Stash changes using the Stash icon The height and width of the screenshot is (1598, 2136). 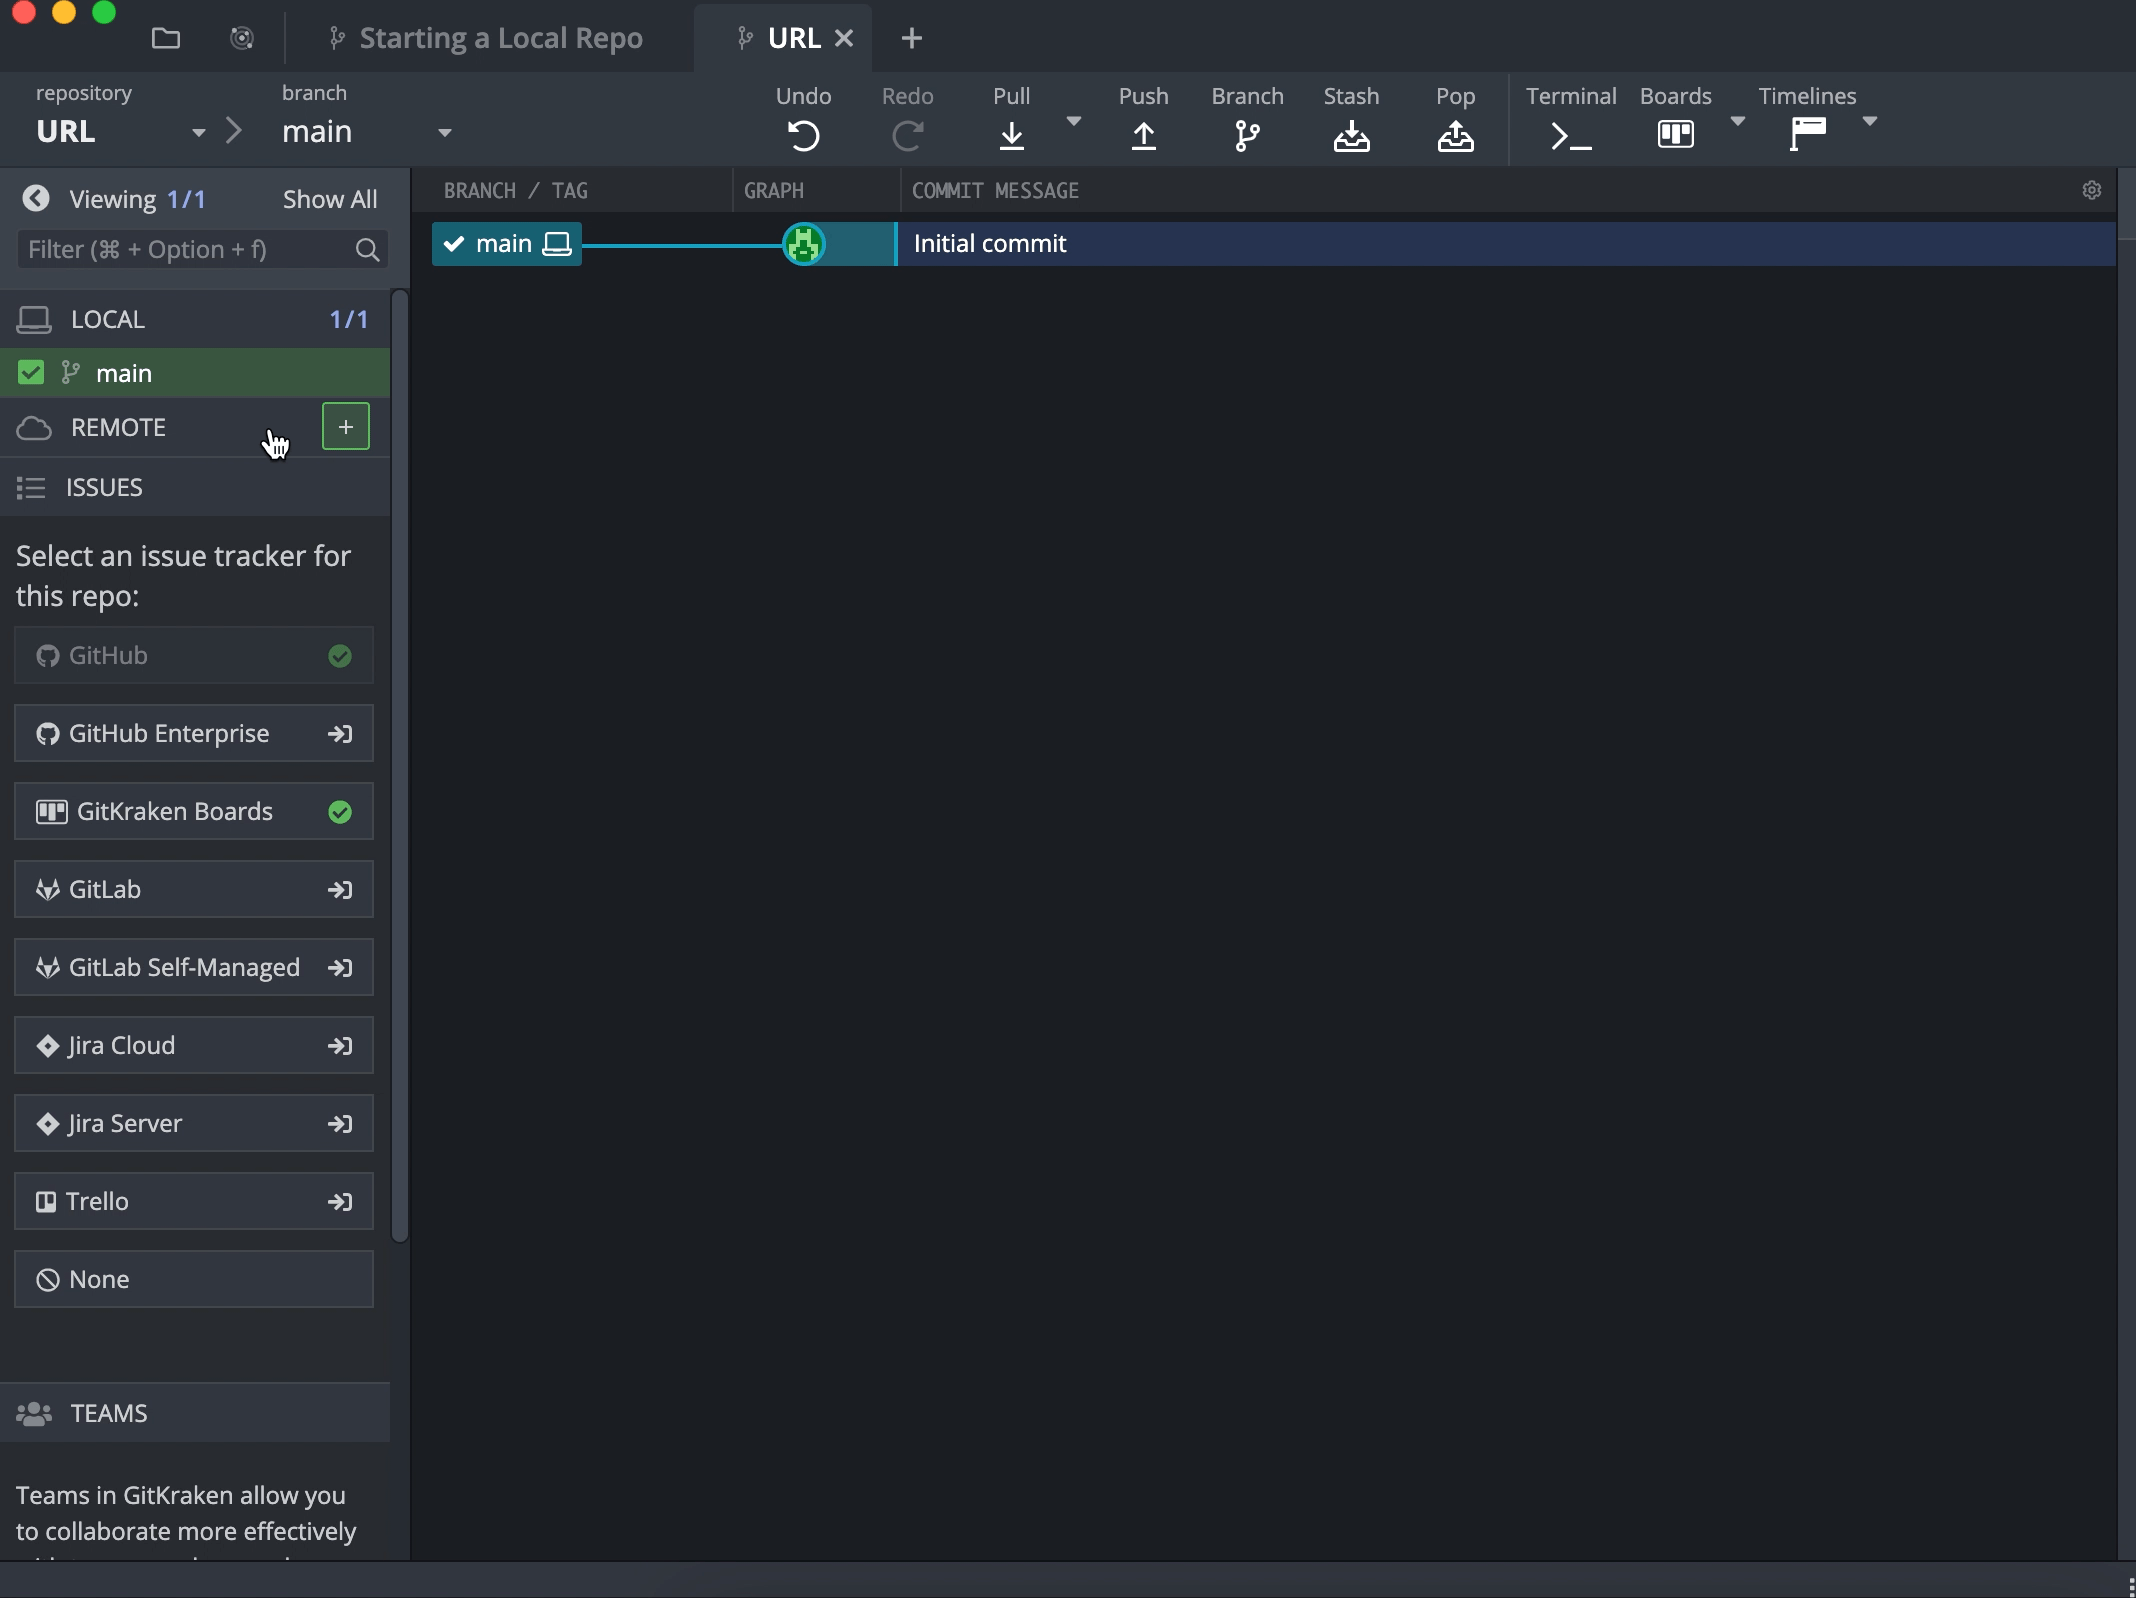coord(1351,135)
